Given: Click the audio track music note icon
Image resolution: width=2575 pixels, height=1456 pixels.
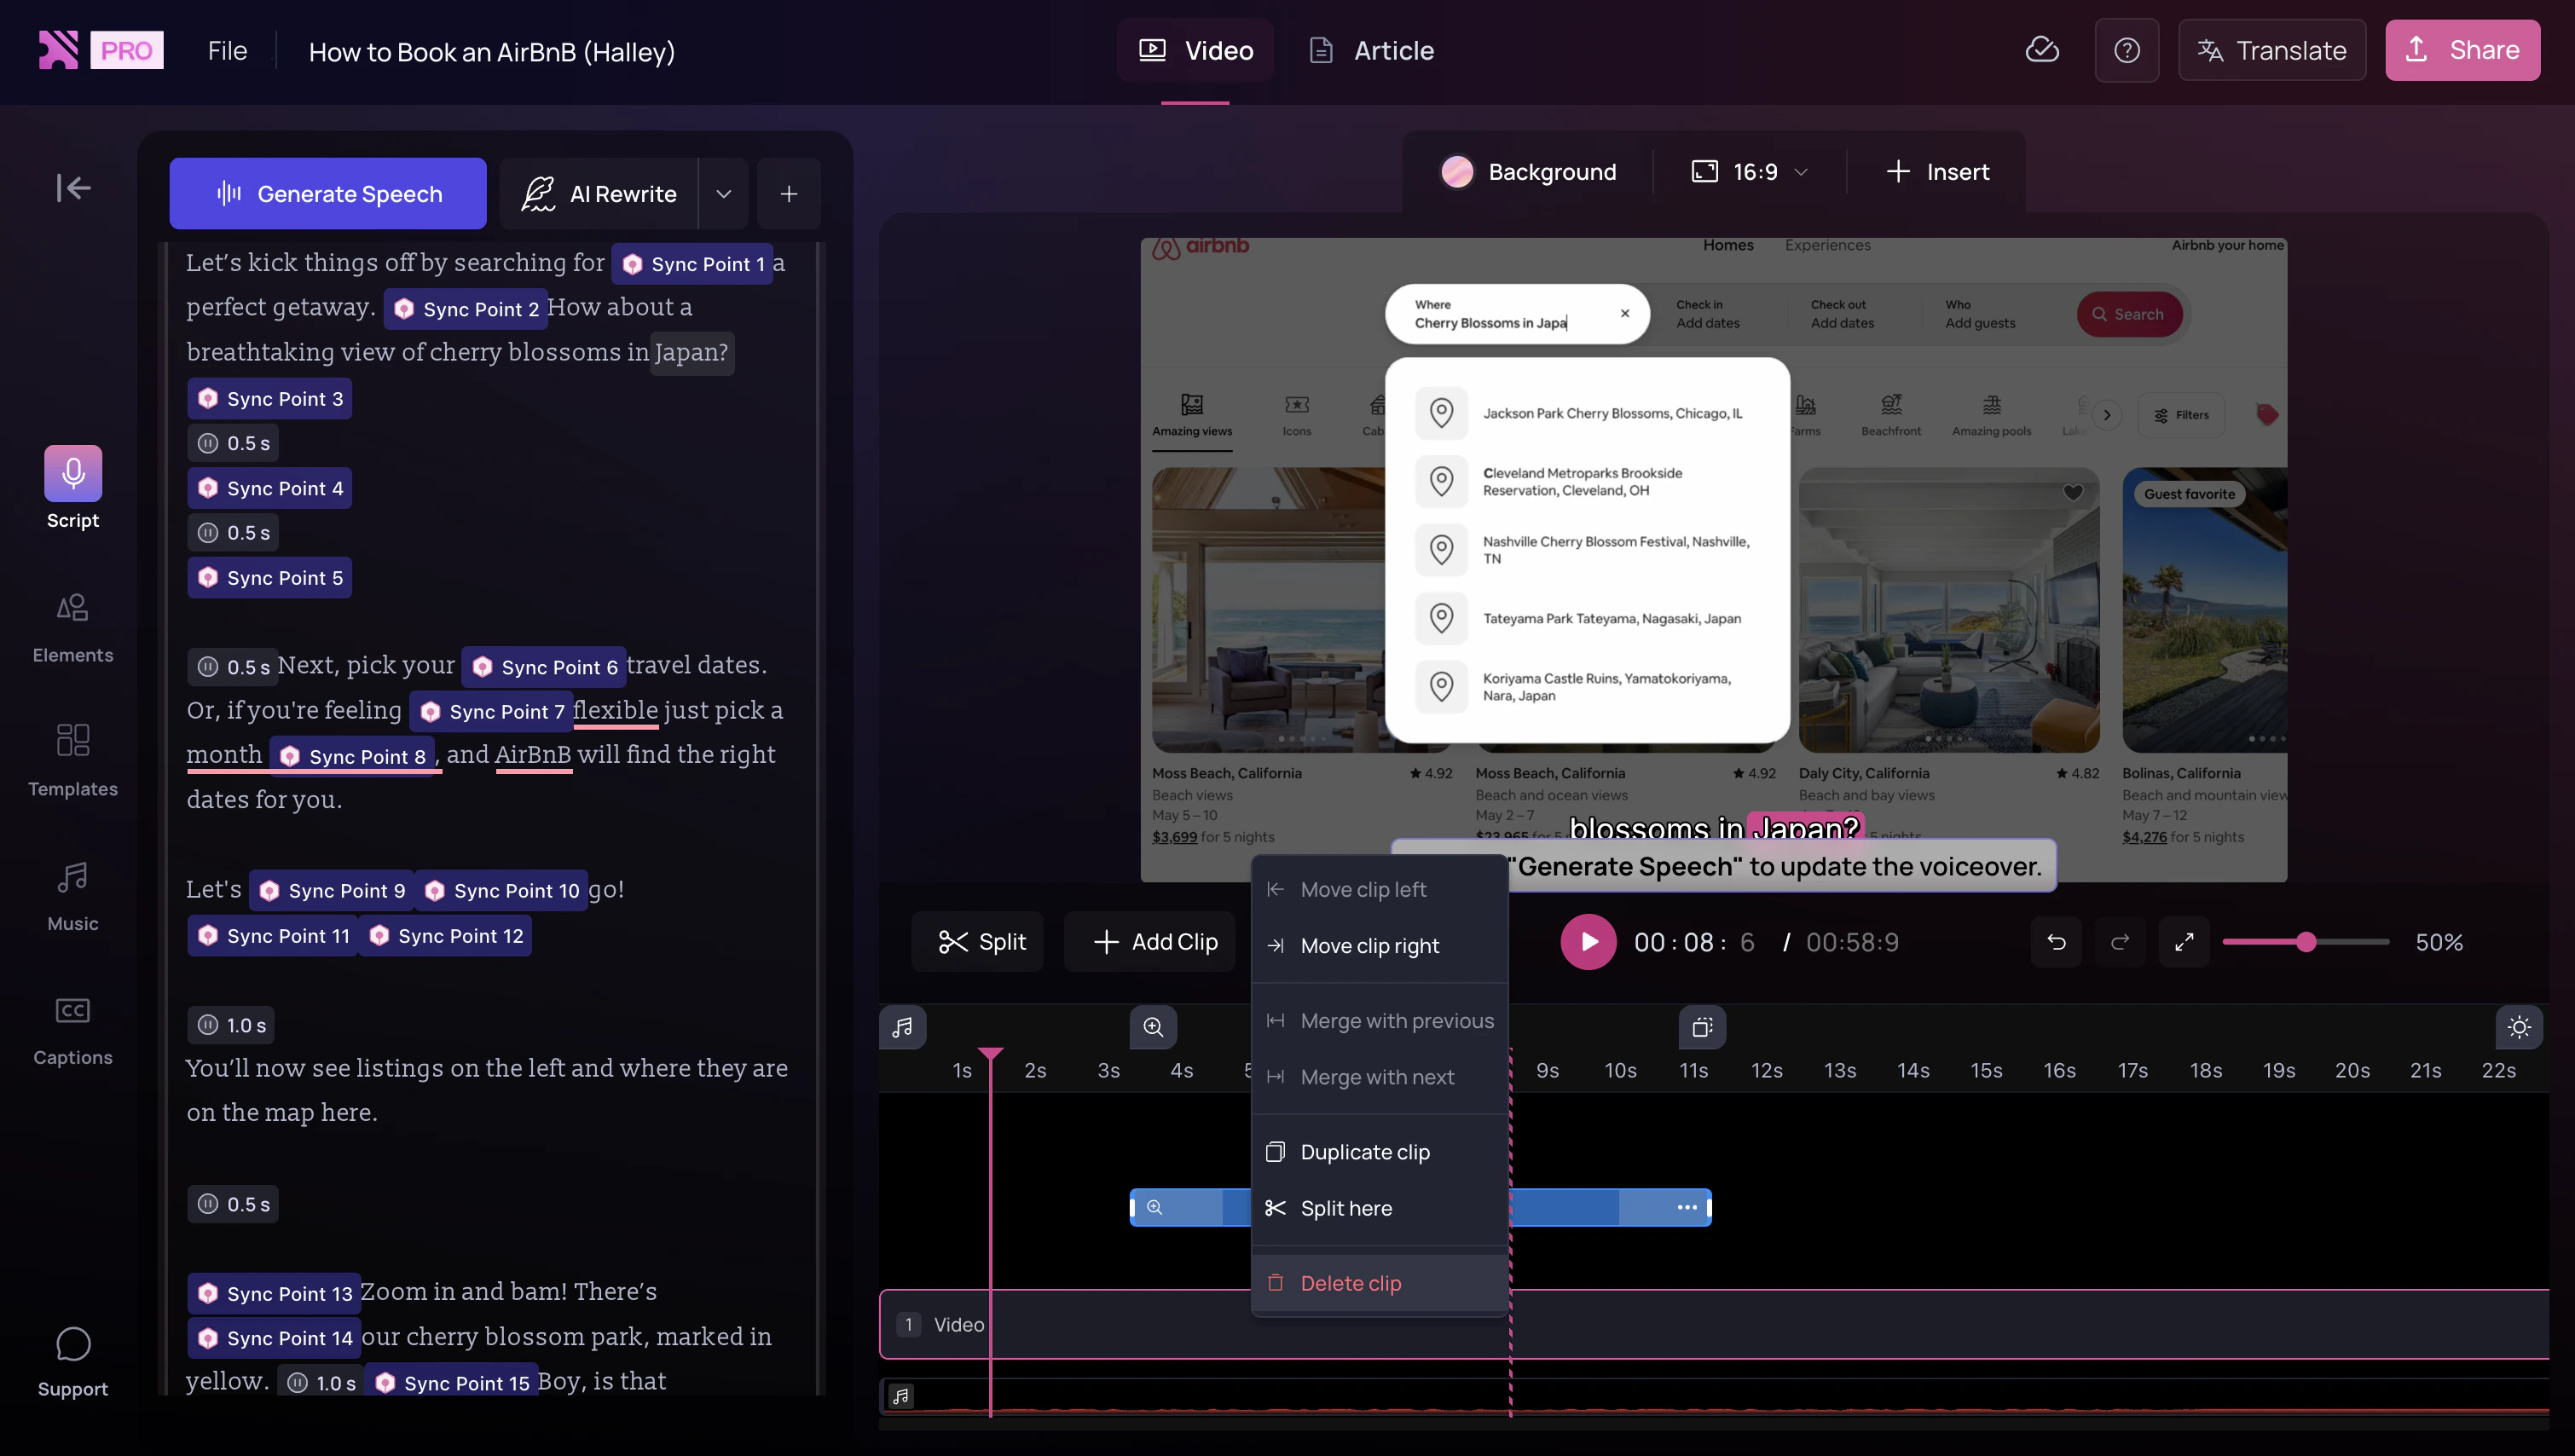Looking at the screenshot, I should (x=901, y=1396).
